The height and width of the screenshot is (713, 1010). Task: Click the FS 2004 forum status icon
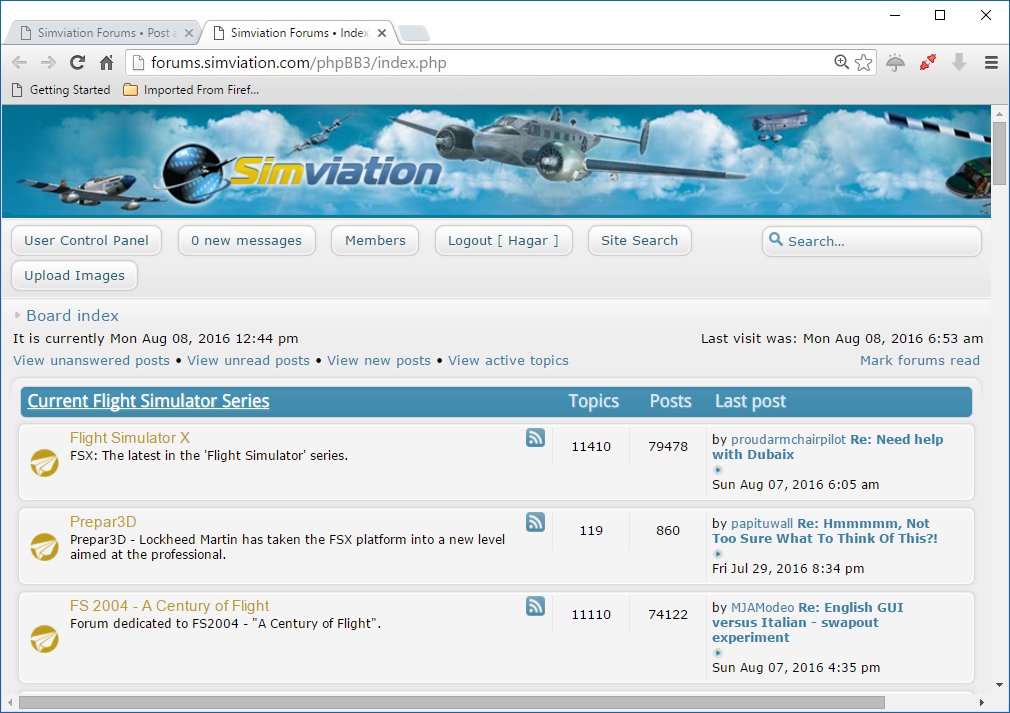pos(44,639)
